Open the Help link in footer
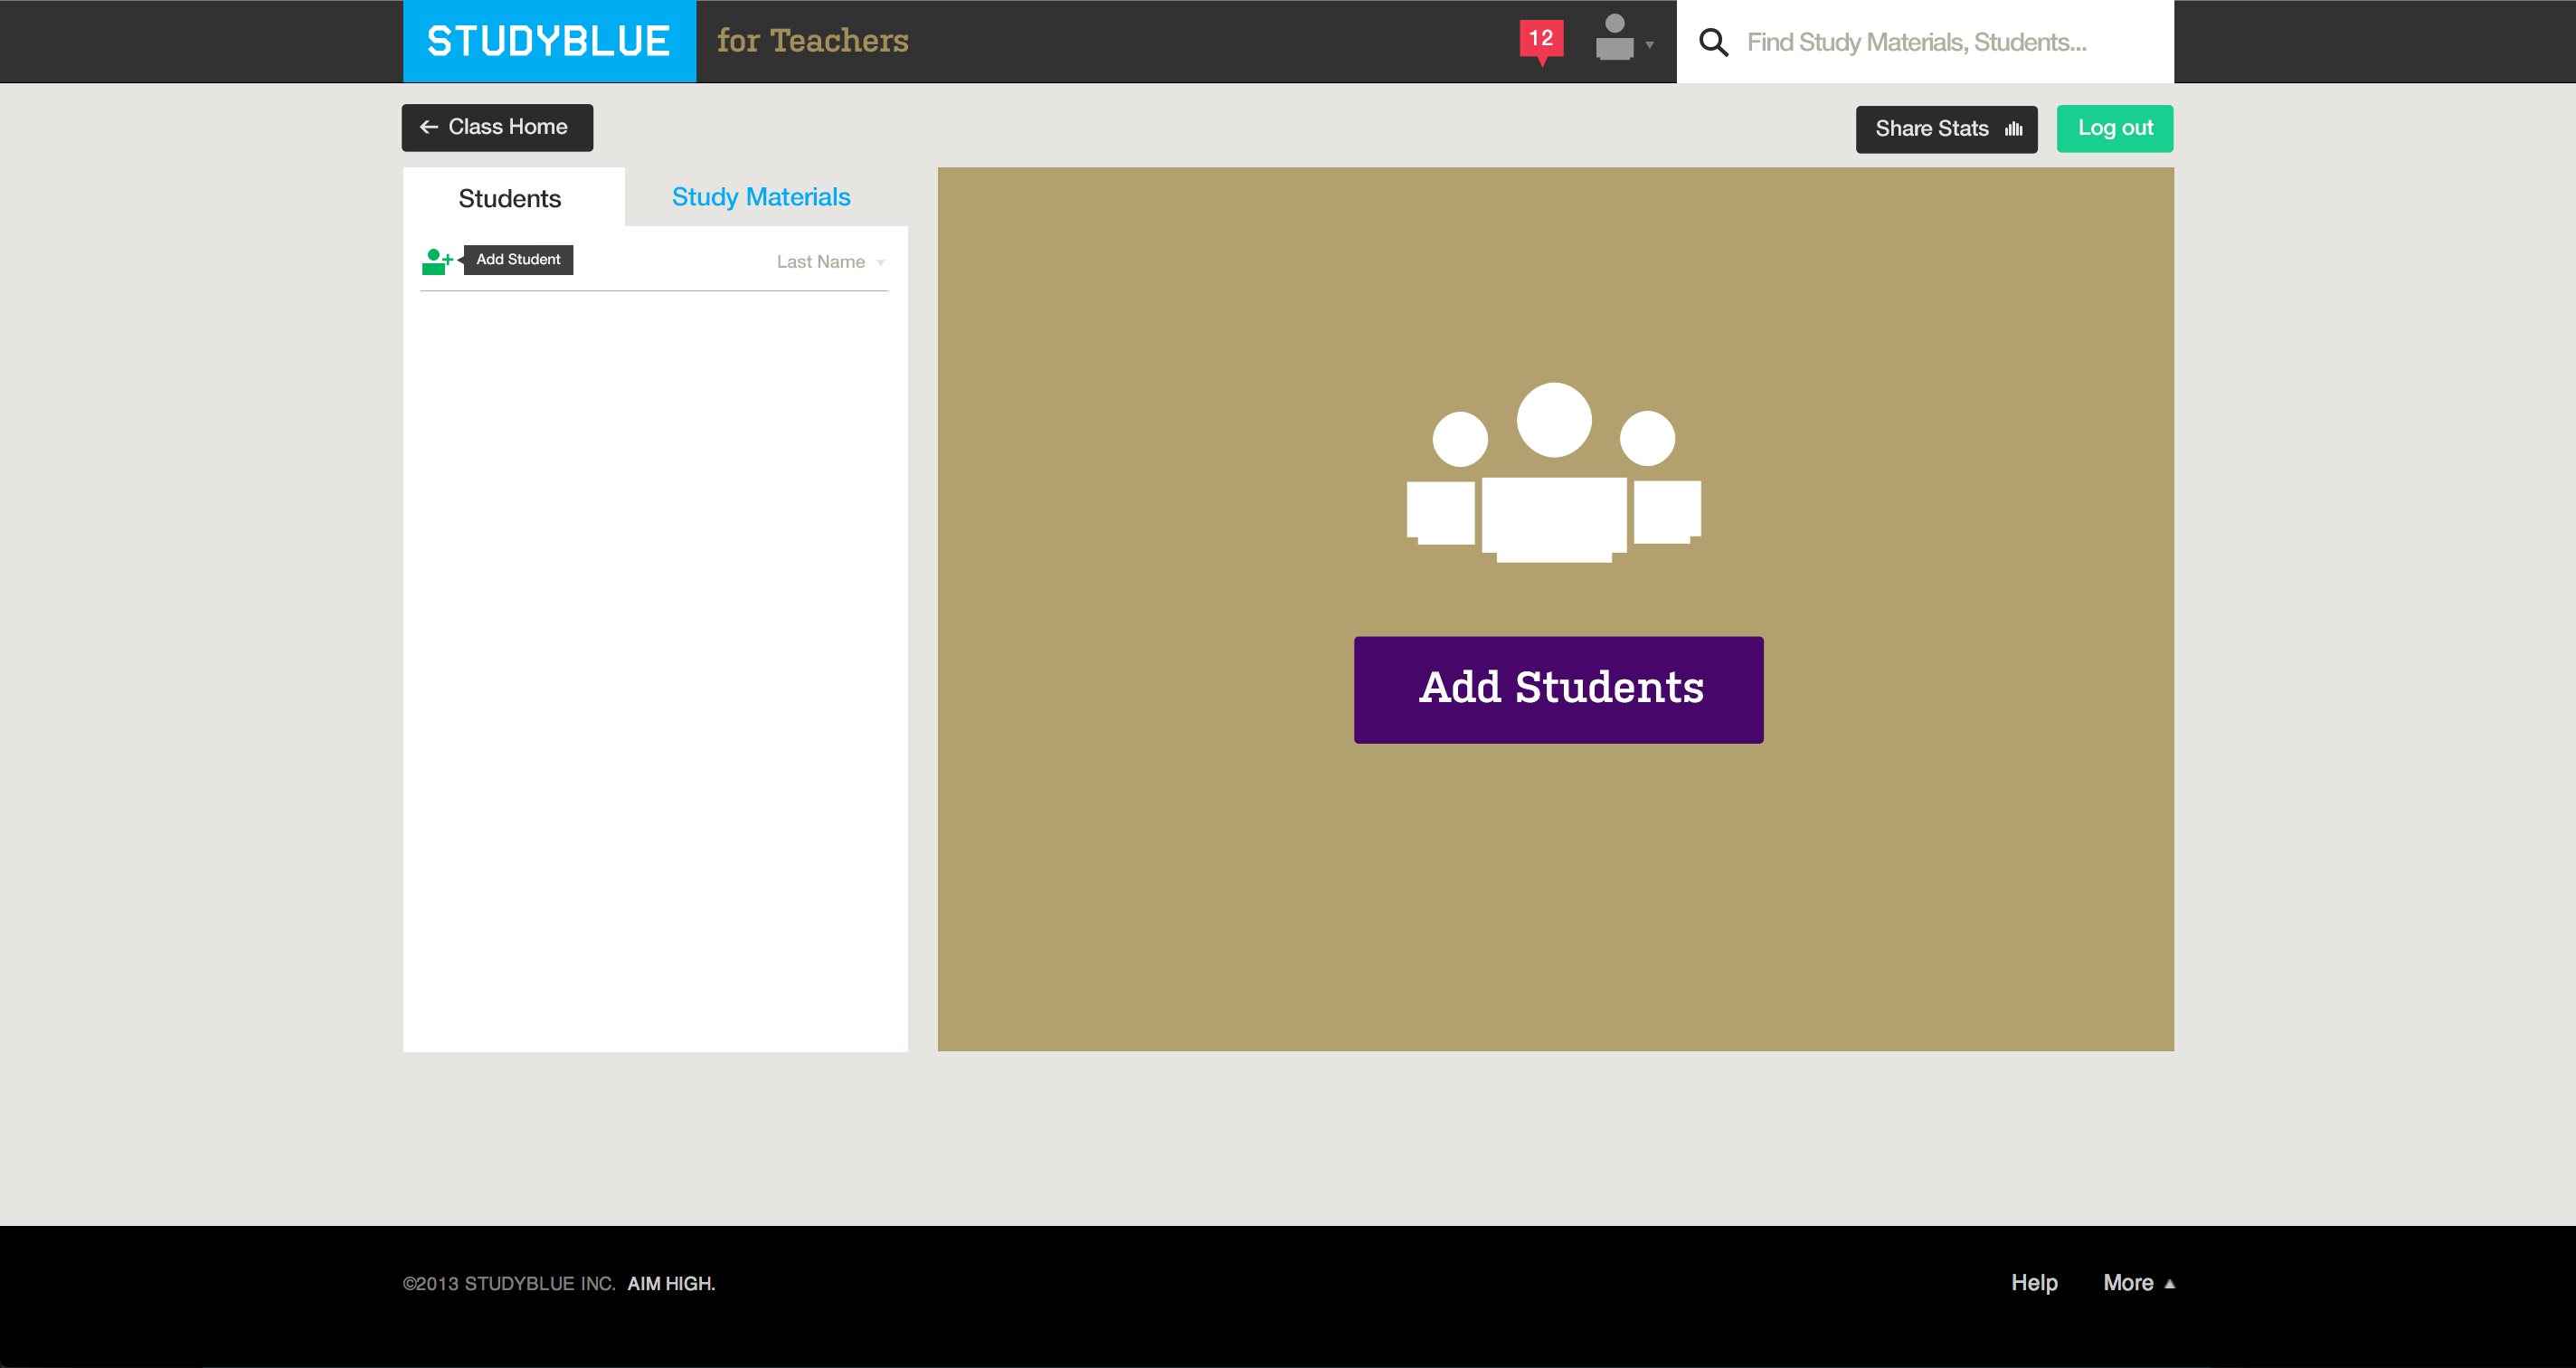Viewport: 2576px width, 1368px height. (x=2034, y=1282)
